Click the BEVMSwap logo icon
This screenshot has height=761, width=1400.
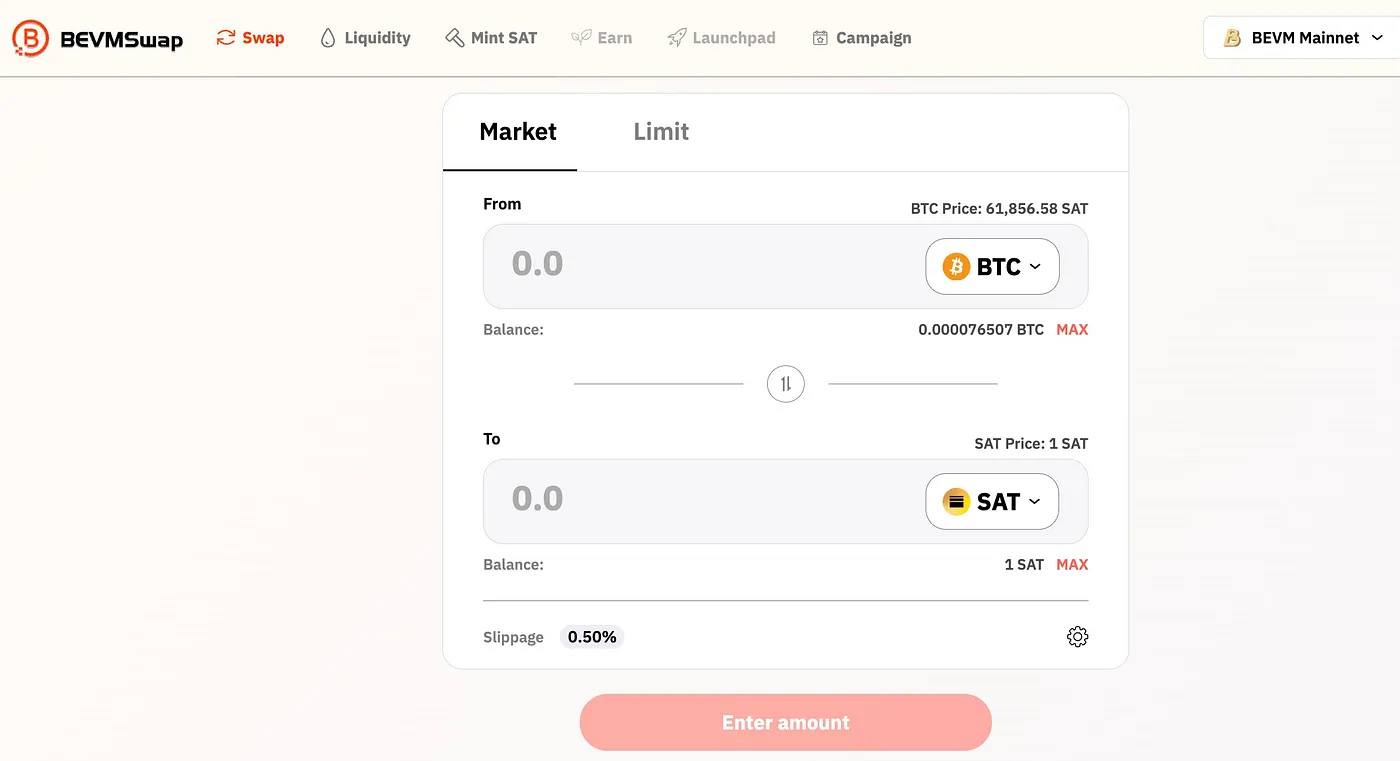tap(31, 38)
